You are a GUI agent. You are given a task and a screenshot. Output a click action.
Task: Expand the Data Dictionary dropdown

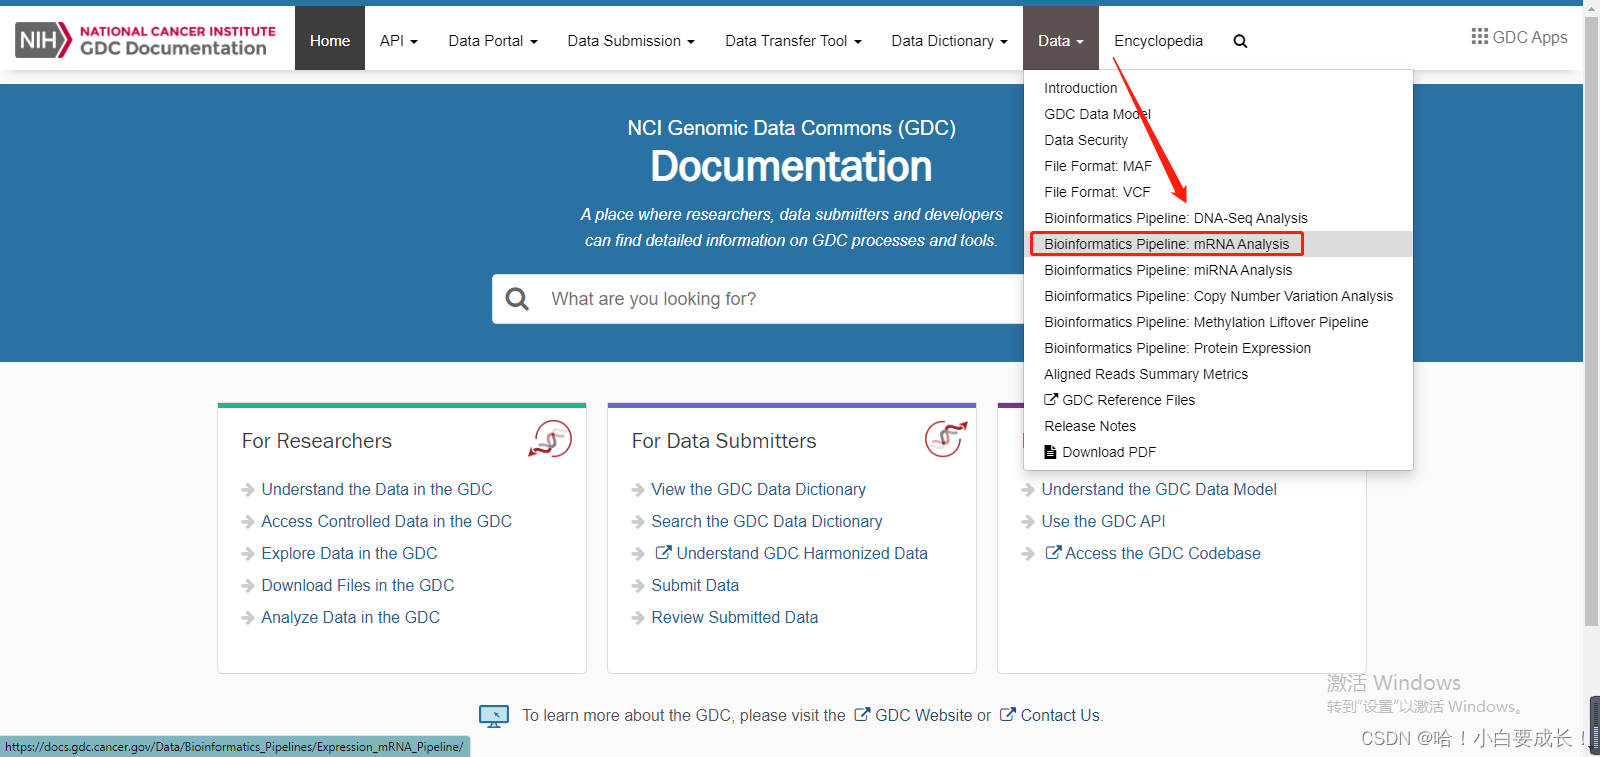pyautogui.click(x=950, y=40)
